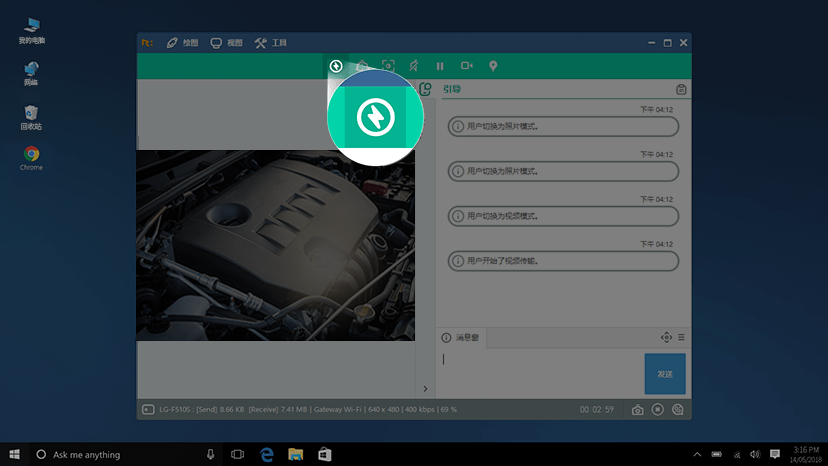Click the engine video preview
This screenshot has height=466, width=828.
(276, 245)
